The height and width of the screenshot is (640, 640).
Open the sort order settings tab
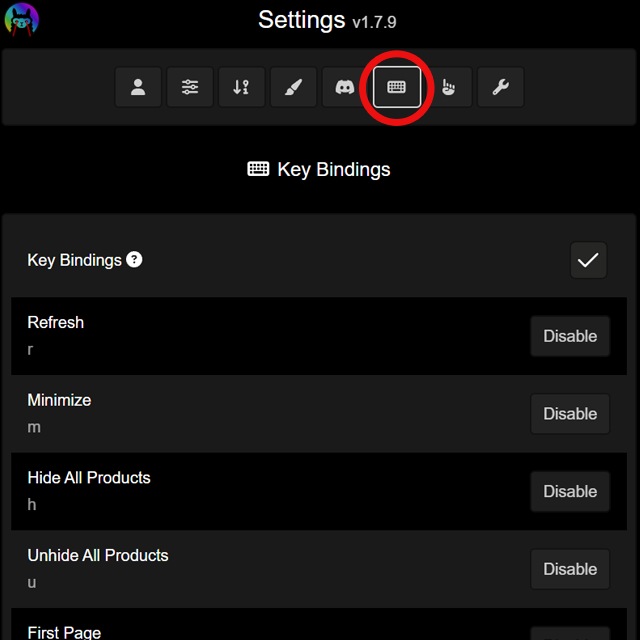coord(242,87)
